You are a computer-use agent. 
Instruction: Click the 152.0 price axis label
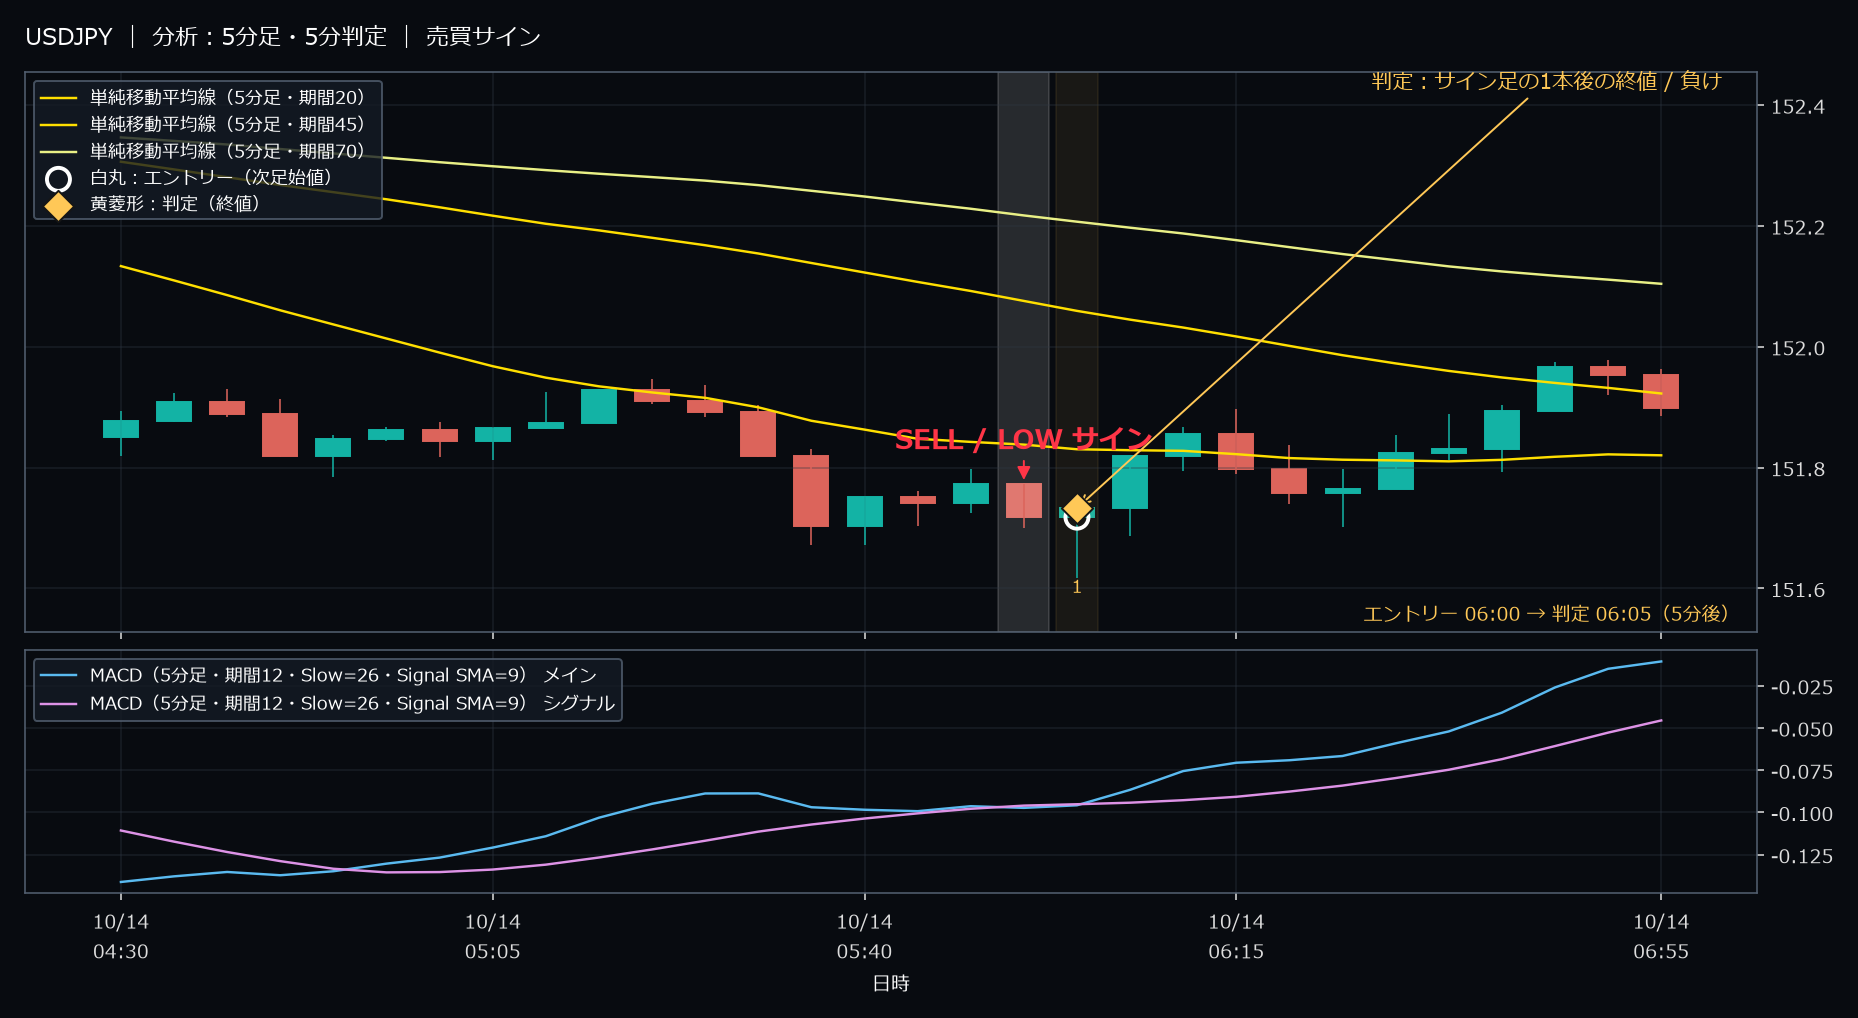click(x=1798, y=349)
